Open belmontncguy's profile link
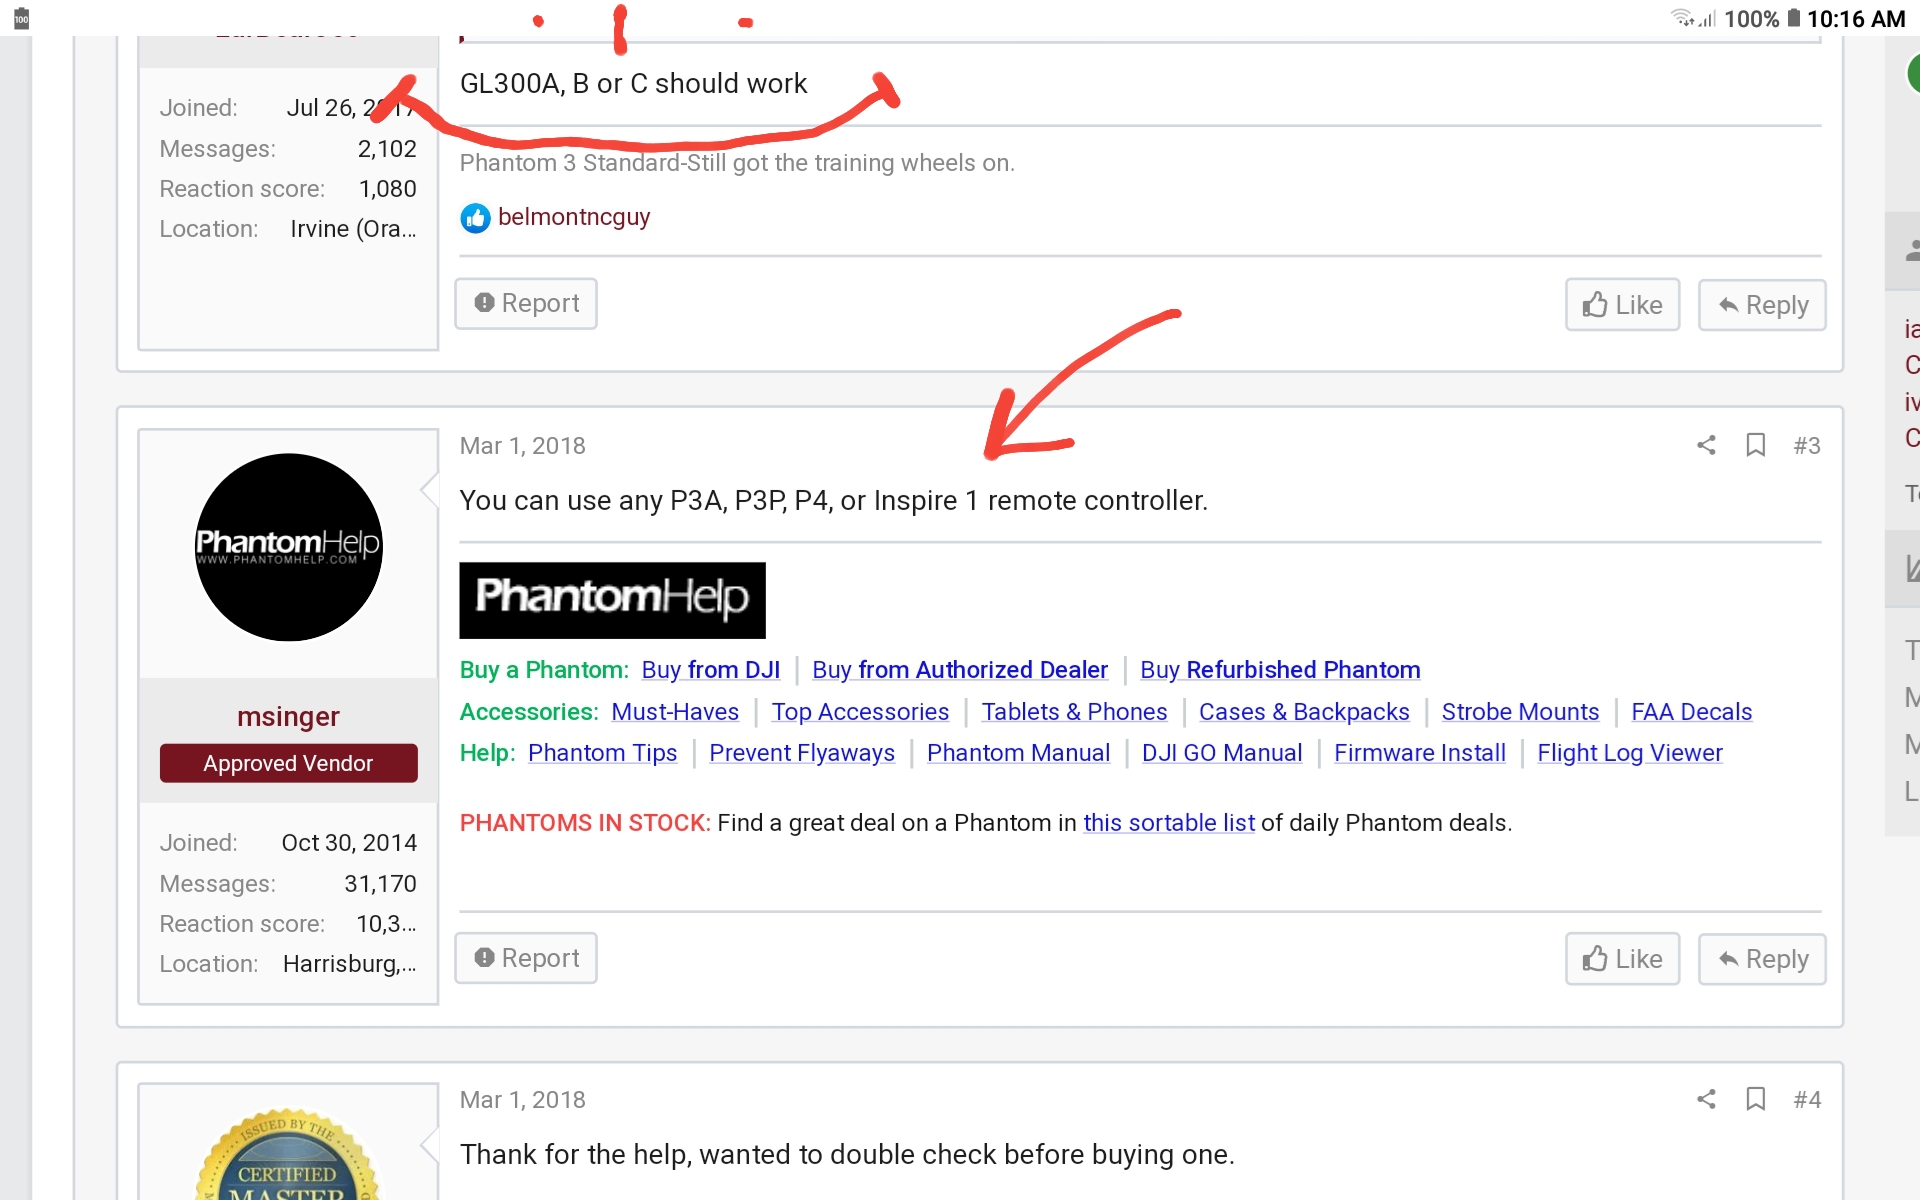 [x=574, y=217]
